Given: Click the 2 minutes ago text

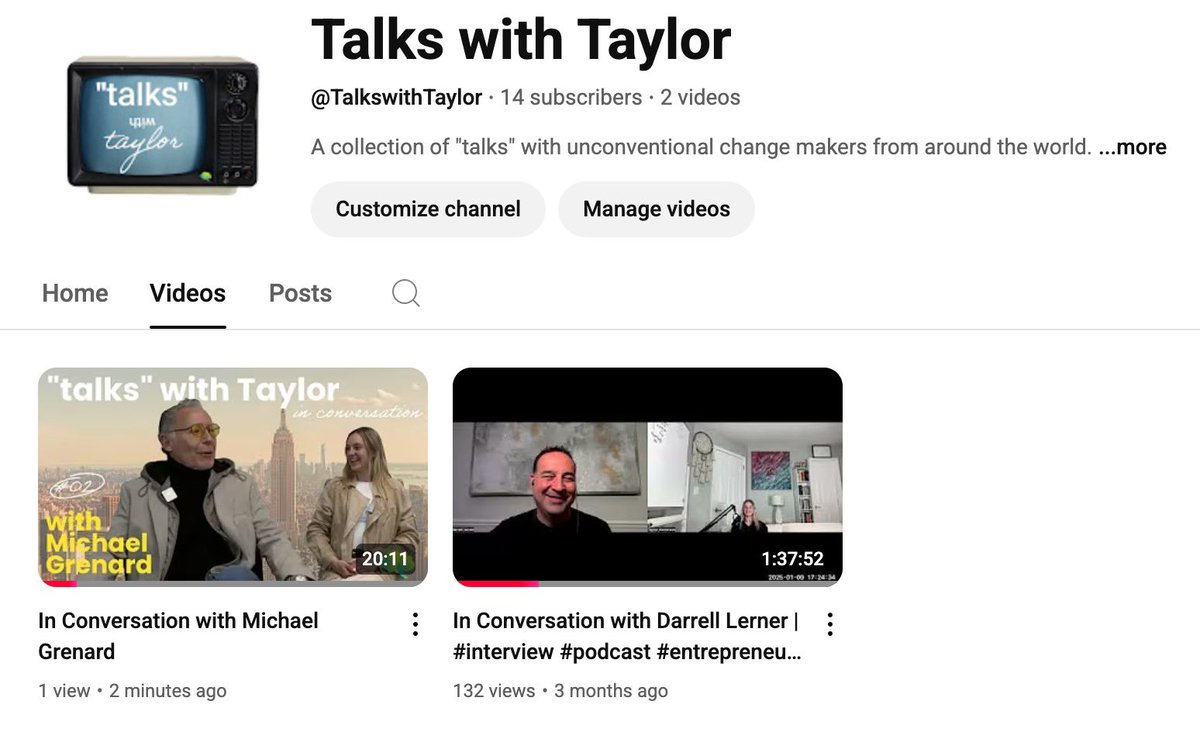Looking at the screenshot, I should click(166, 691).
